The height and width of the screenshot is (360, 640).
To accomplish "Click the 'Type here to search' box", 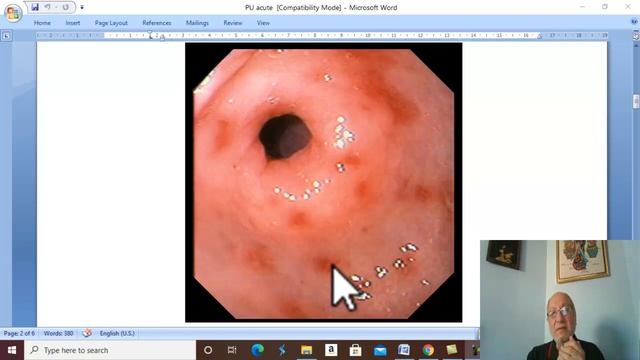I will coord(110,350).
